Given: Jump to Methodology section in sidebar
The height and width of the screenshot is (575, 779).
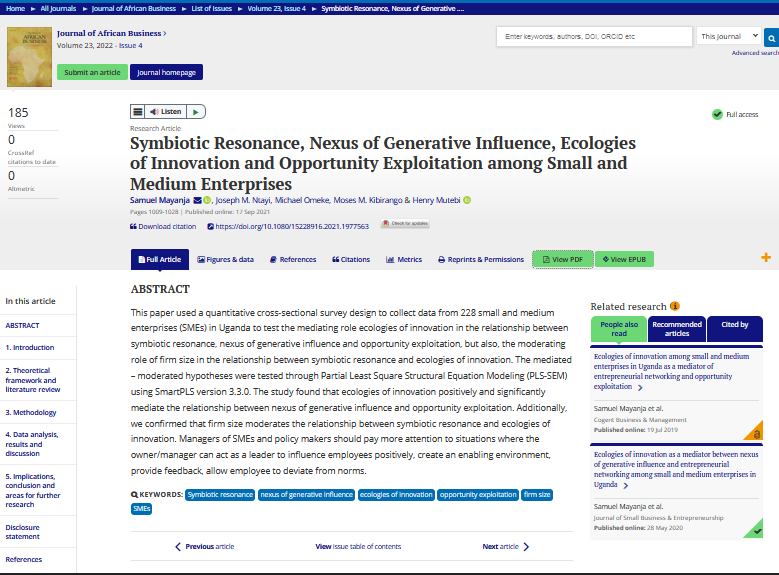Looking at the screenshot, I should (x=31, y=412).
